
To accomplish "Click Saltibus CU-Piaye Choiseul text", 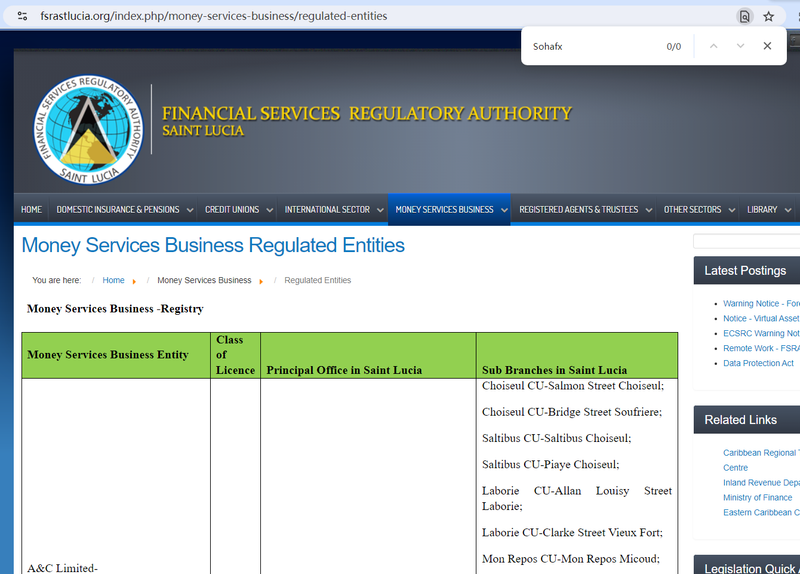I will coord(551,464).
